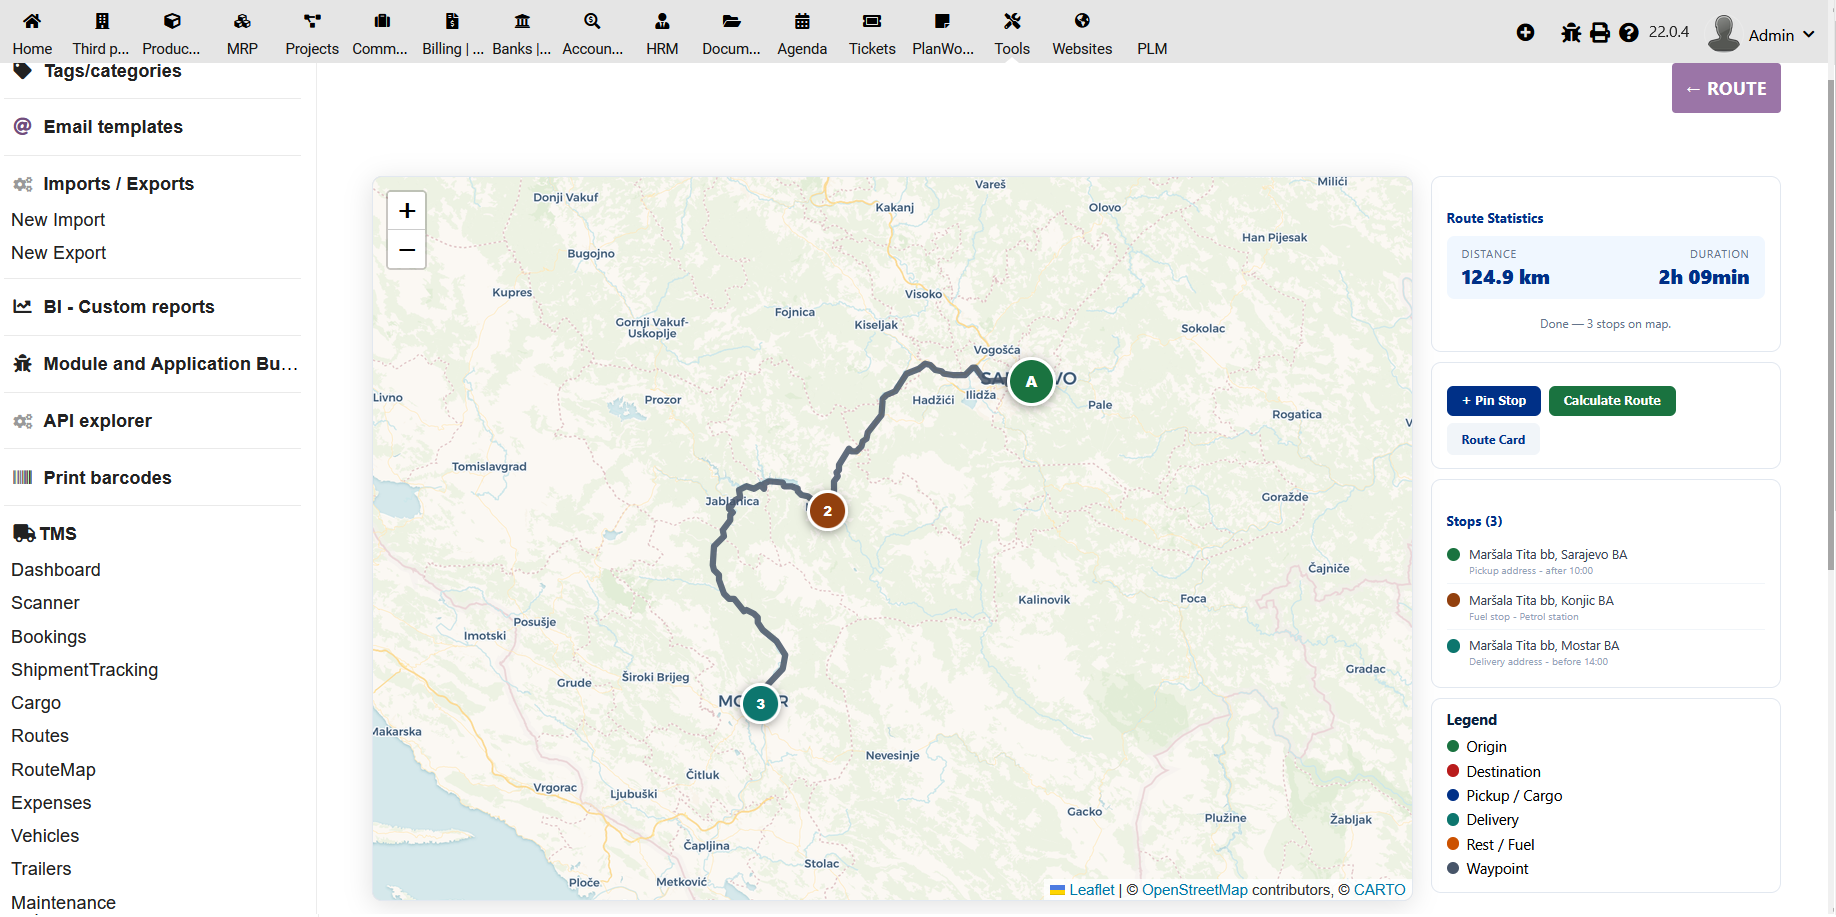
Task: Add a stop with Pin Stop
Action: 1494,401
